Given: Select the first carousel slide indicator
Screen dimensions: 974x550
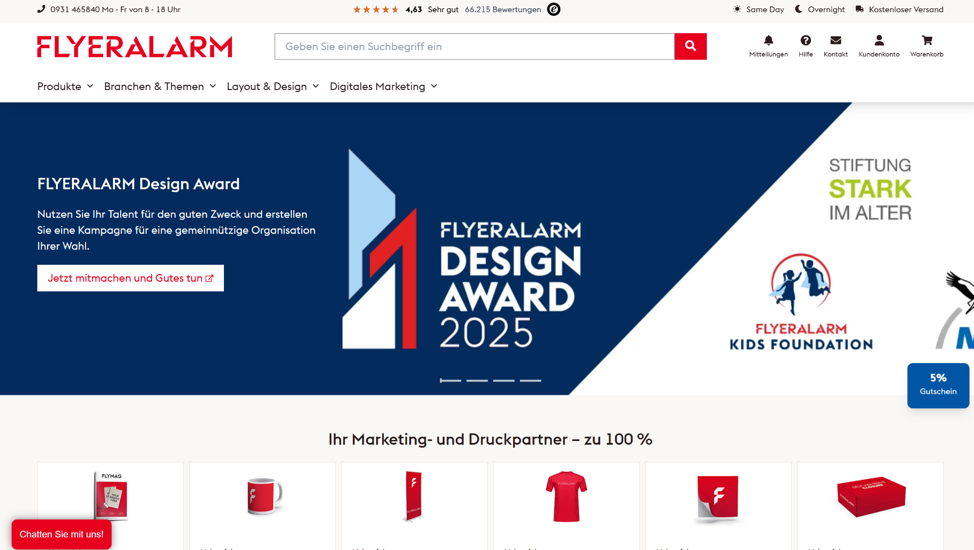Looking at the screenshot, I should 450,380.
